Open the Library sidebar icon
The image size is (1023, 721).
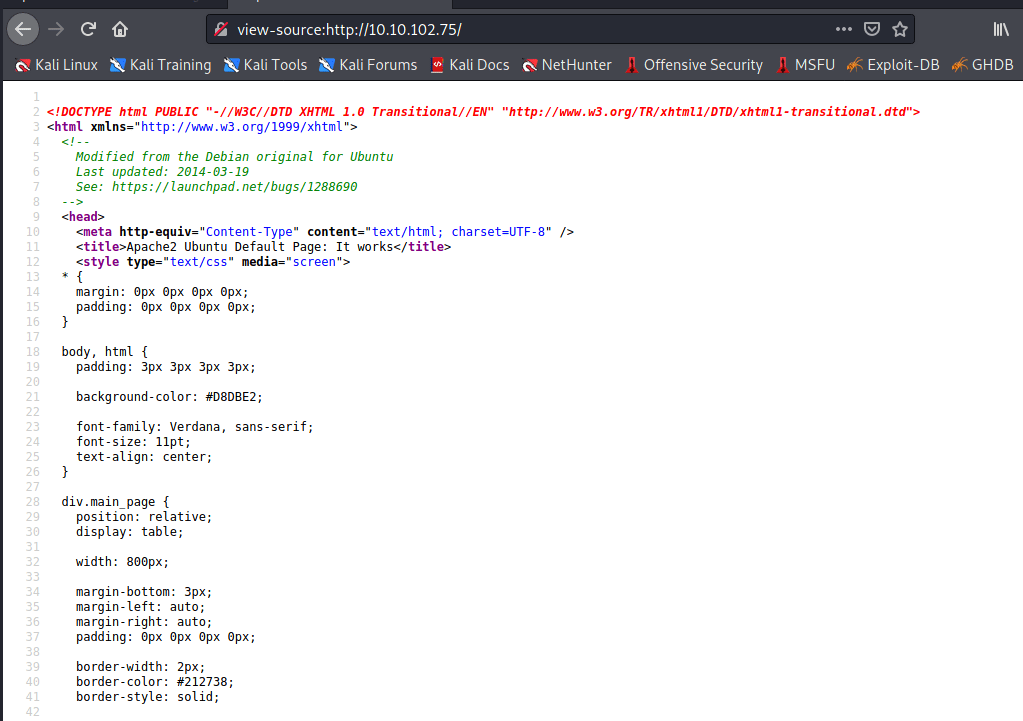coord(1001,29)
